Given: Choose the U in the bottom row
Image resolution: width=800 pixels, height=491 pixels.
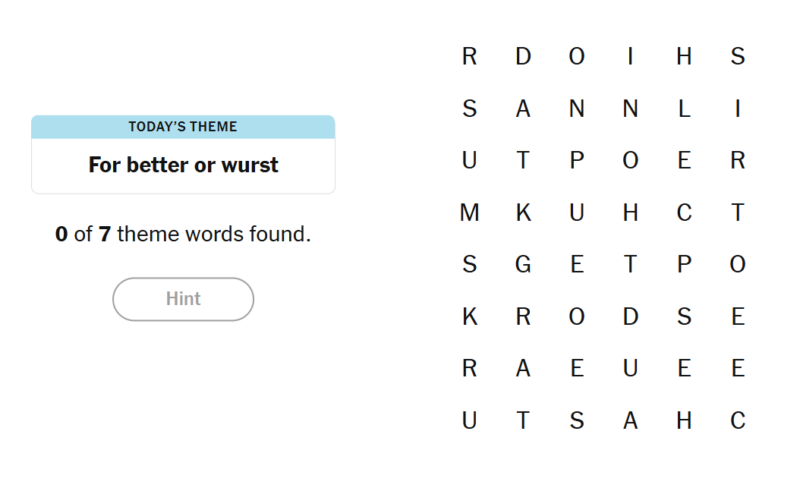Looking at the screenshot, I should (469, 421).
